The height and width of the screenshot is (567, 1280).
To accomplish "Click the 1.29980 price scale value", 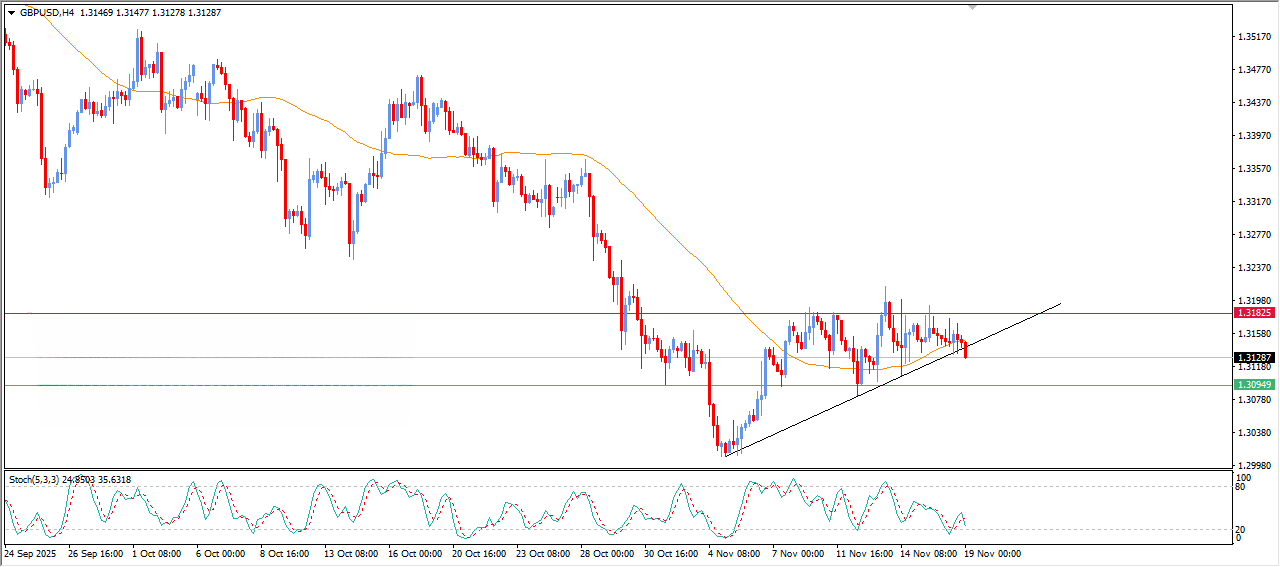I will 1254,465.
